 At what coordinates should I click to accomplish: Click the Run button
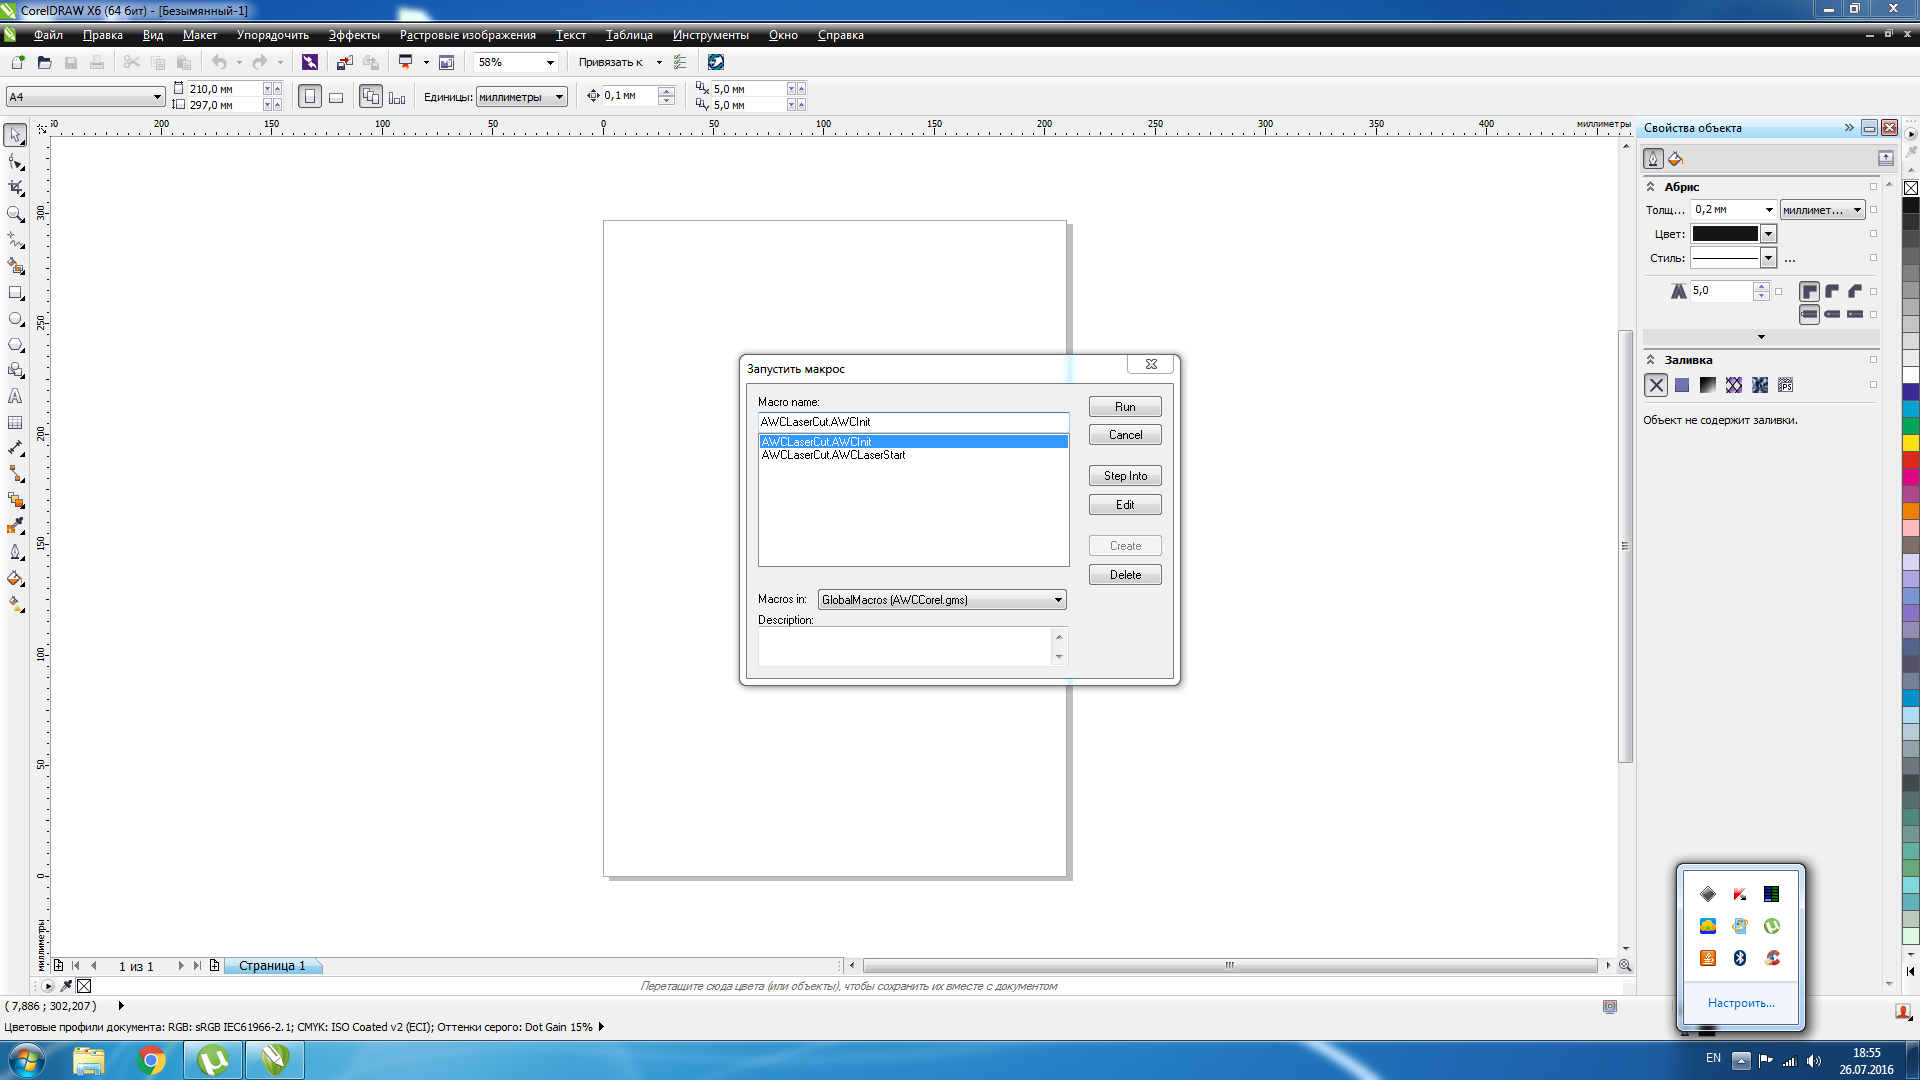tap(1125, 407)
